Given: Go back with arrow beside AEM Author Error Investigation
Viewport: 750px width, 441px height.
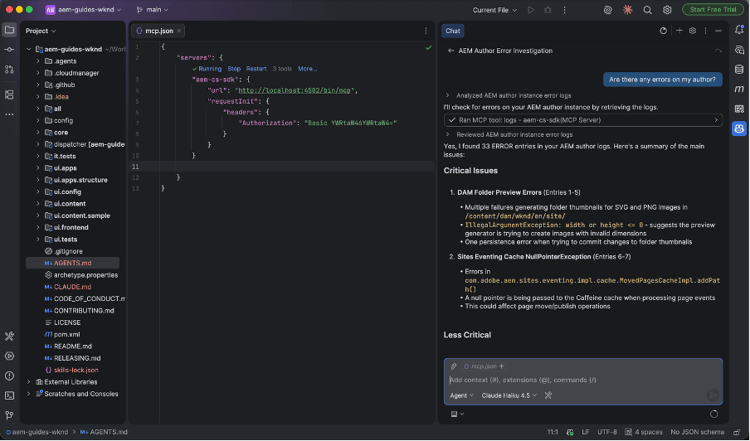Looking at the screenshot, I should click(451, 51).
